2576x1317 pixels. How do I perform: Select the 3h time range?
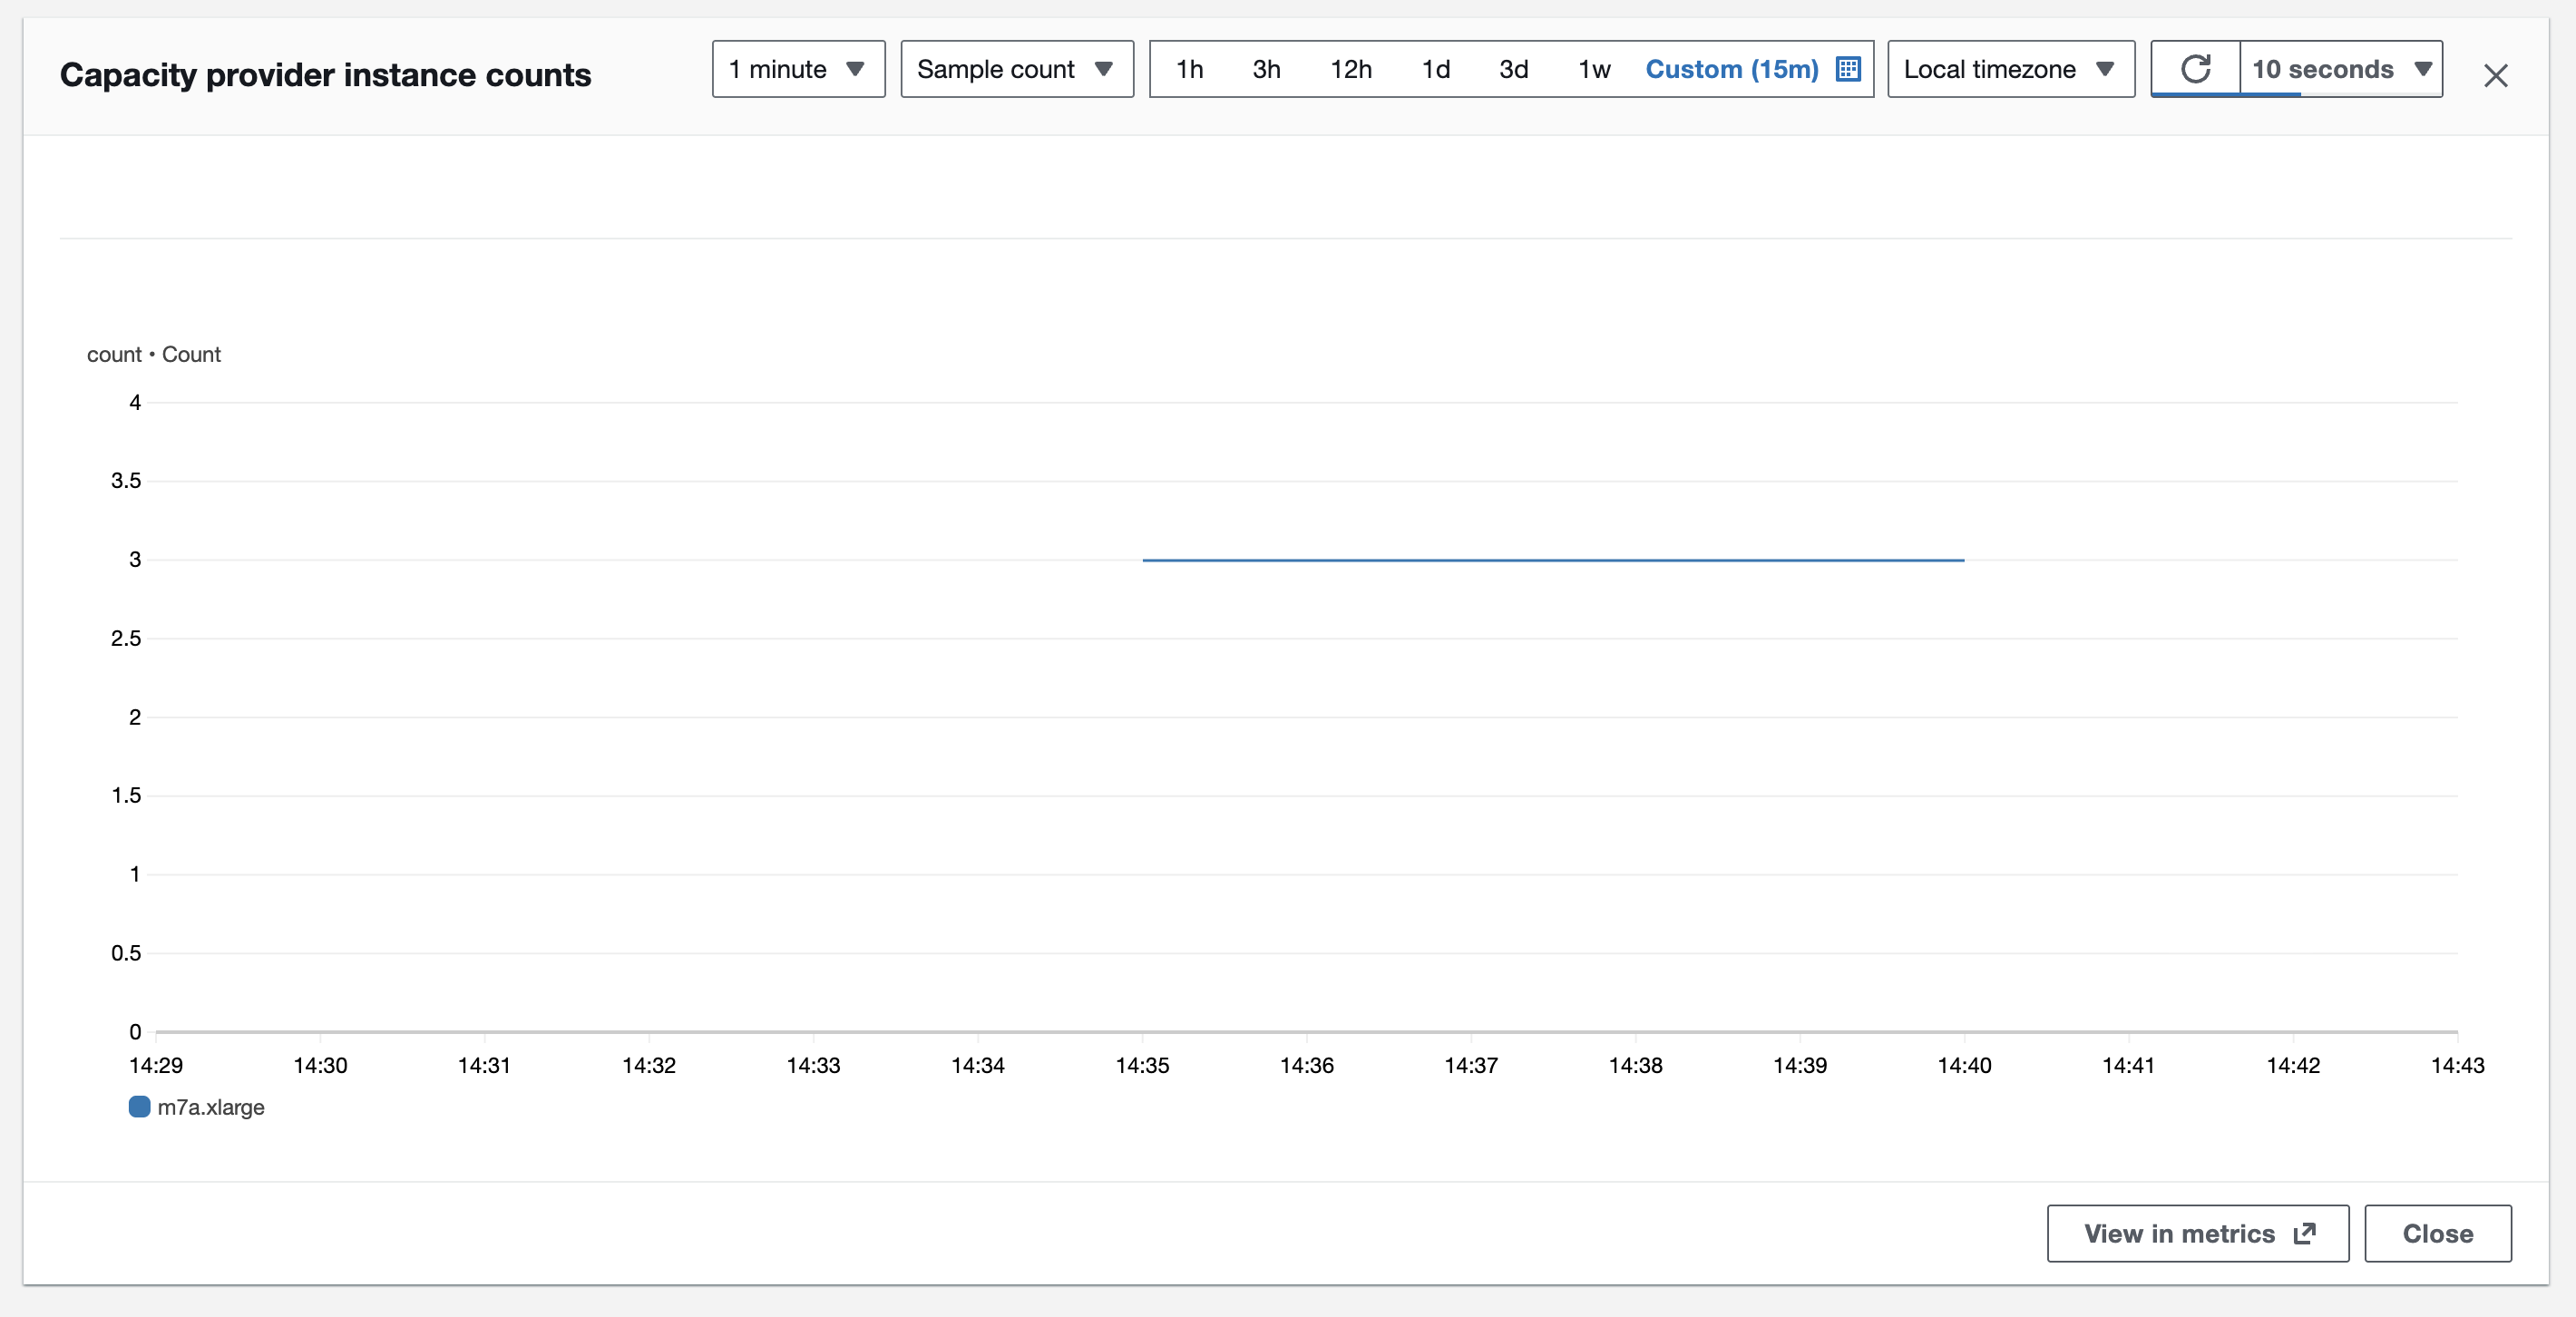click(x=1266, y=69)
